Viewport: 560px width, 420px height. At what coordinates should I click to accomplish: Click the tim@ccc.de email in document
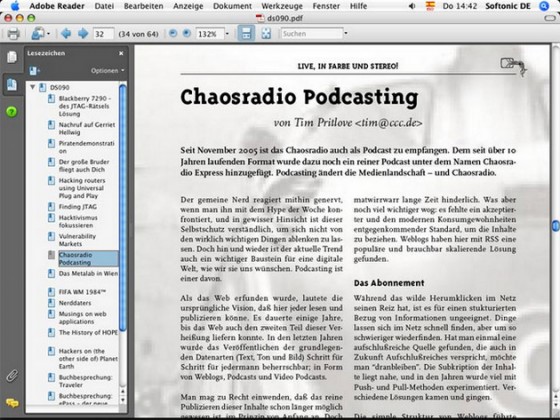tap(389, 123)
